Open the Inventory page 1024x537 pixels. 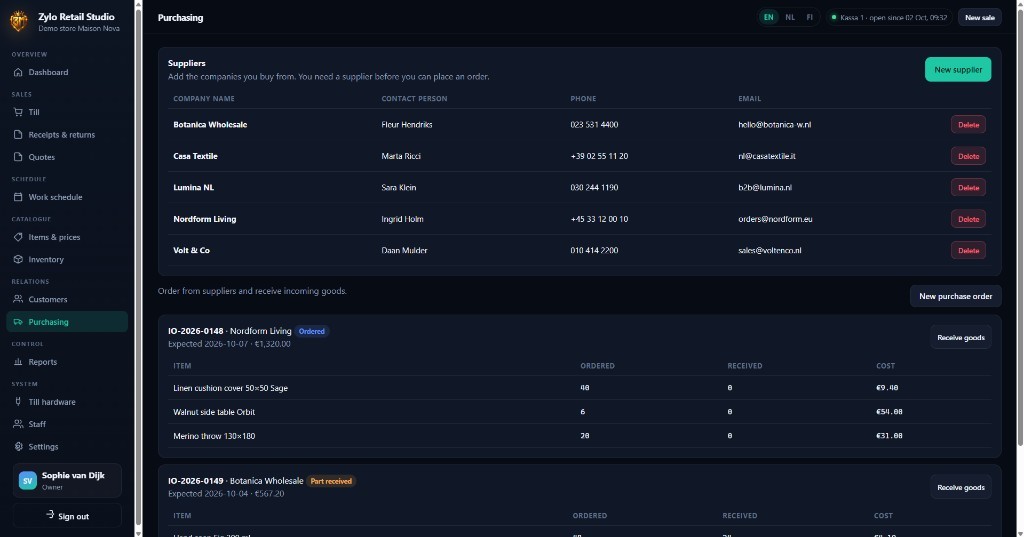pos(67,259)
